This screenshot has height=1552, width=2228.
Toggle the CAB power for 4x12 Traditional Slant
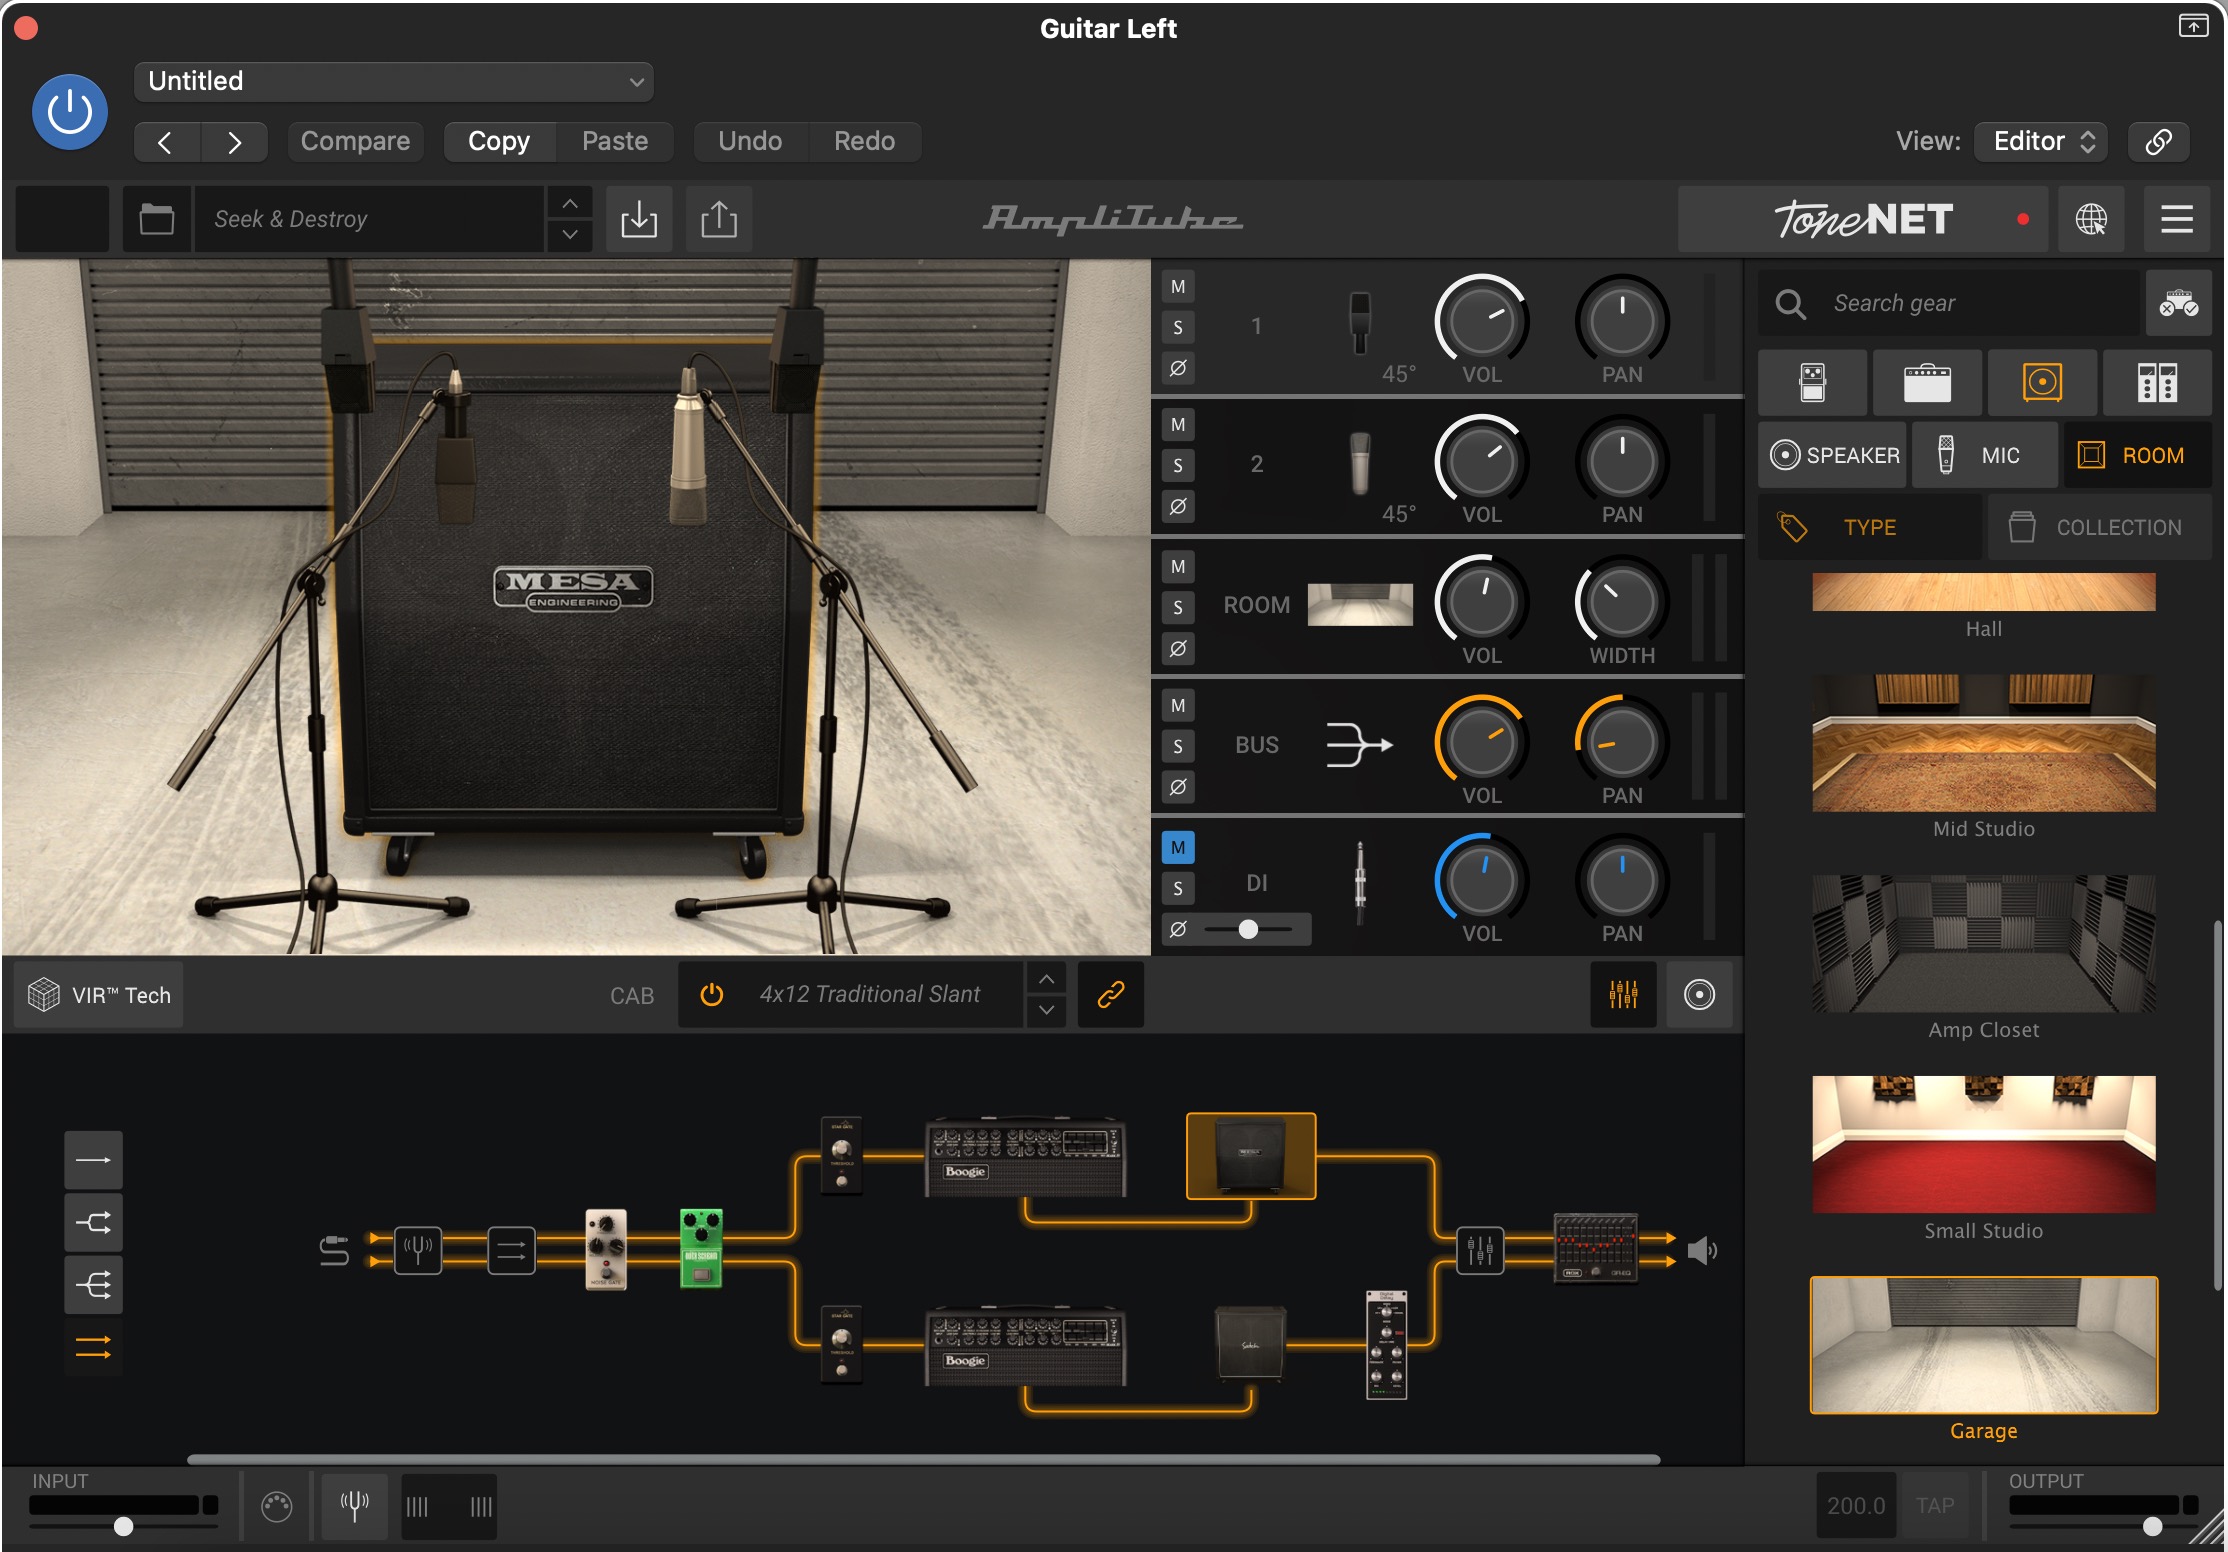click(712, 994)
